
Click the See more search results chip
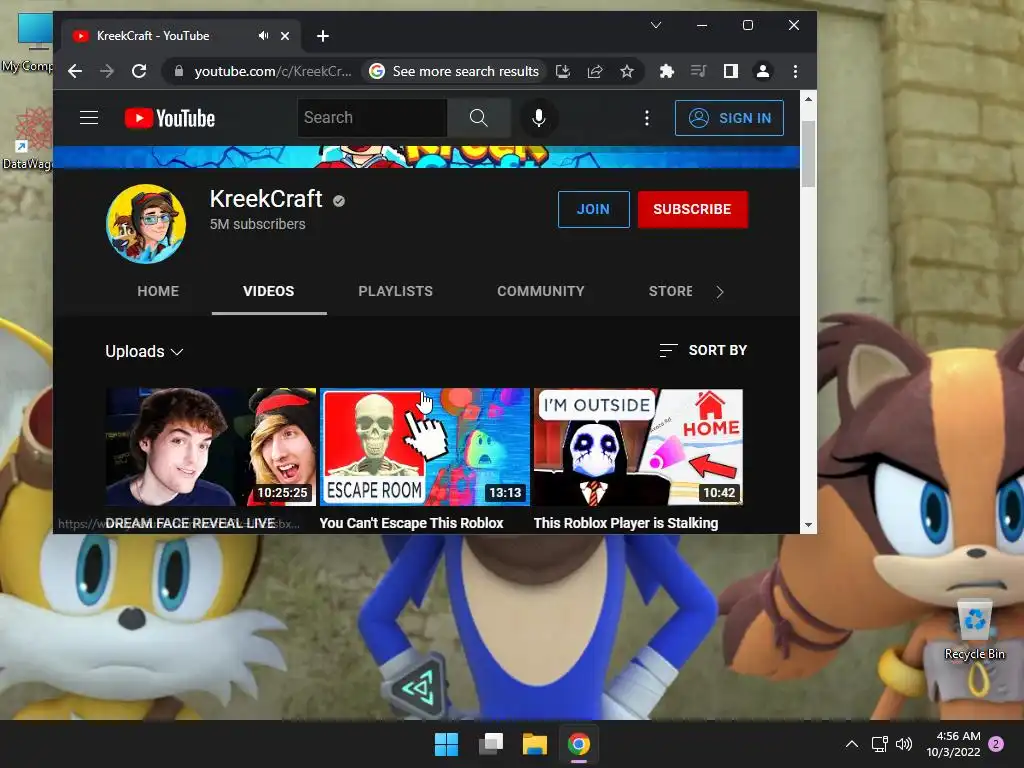[455, 71]
